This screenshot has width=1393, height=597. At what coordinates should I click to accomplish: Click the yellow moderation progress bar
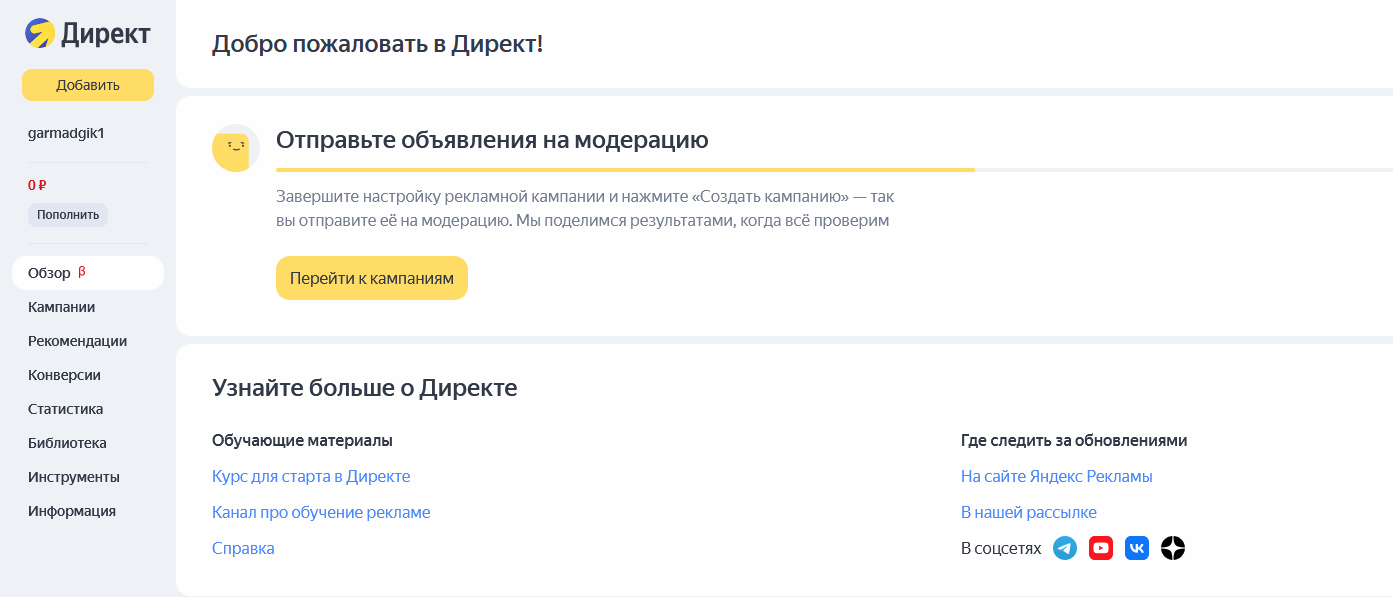click(x=625, y=170)
